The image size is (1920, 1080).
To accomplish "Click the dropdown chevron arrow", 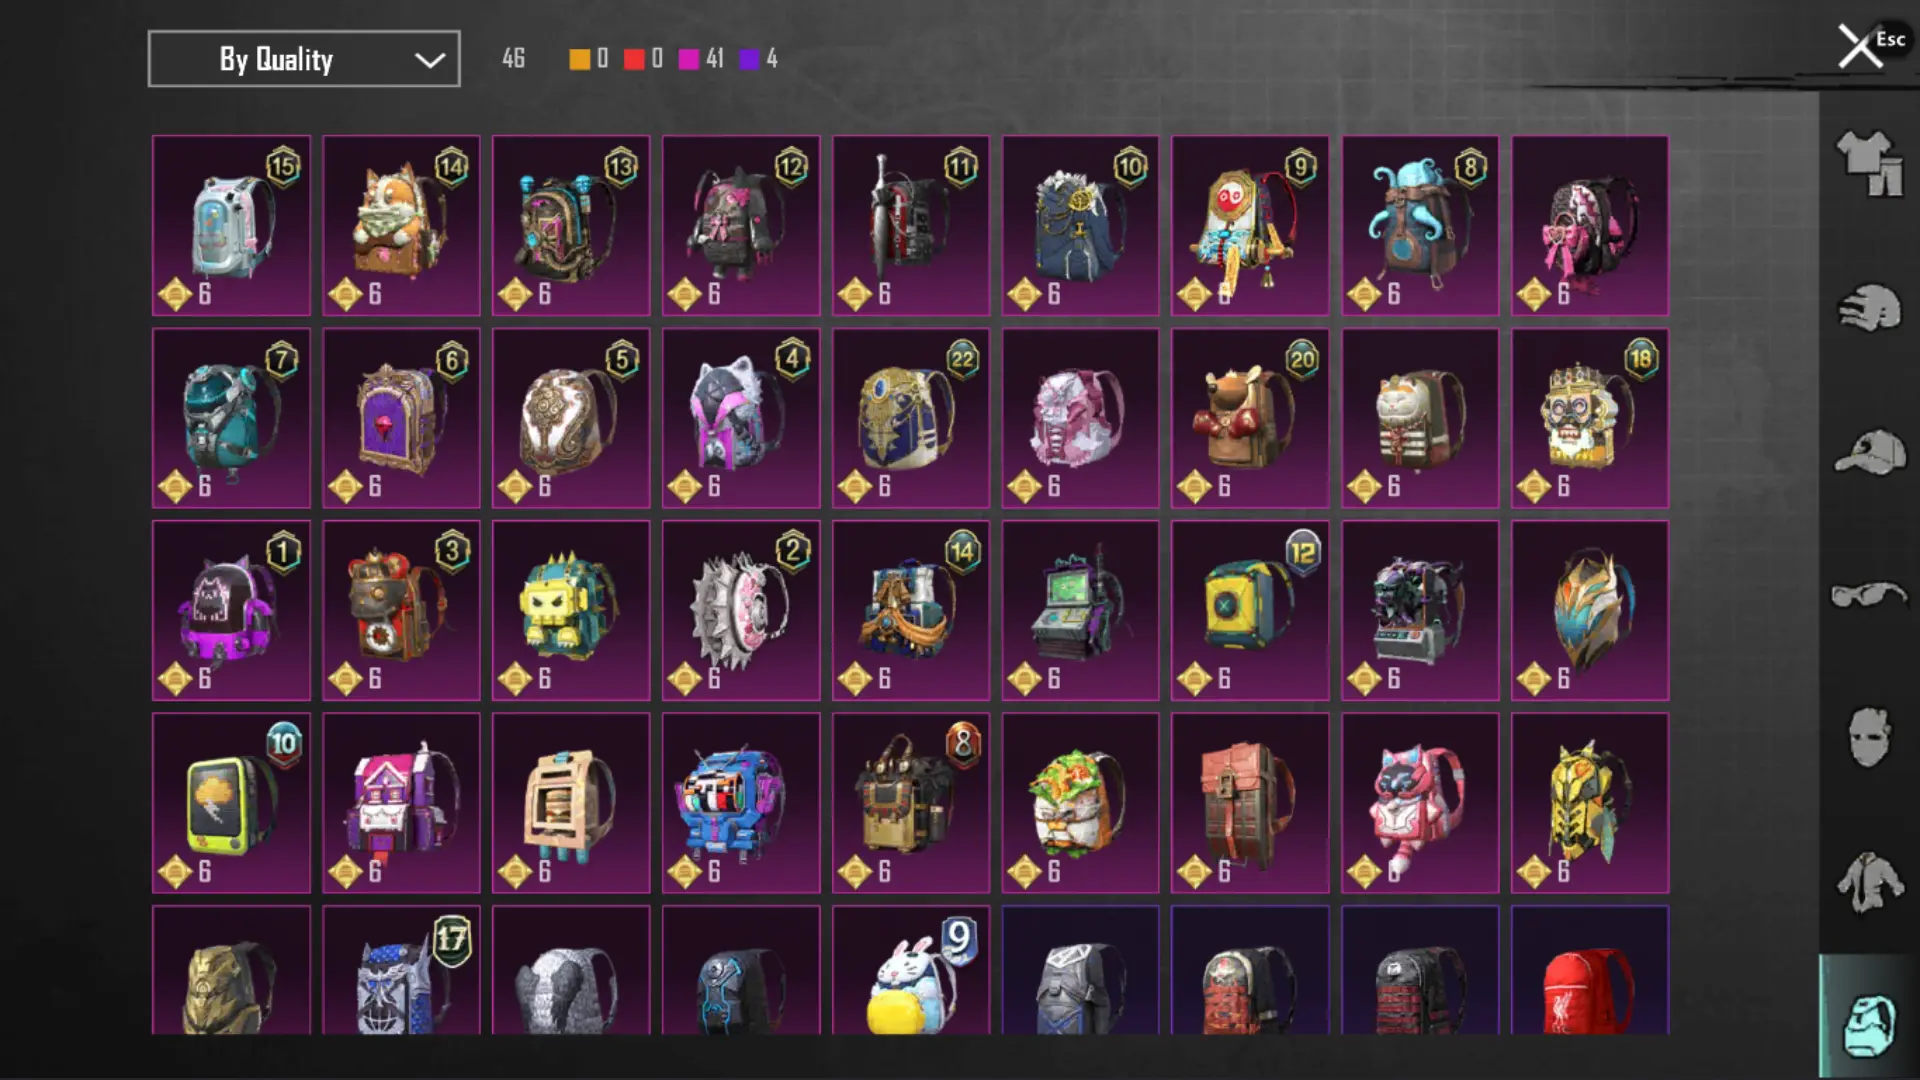I will pos(429,60).
